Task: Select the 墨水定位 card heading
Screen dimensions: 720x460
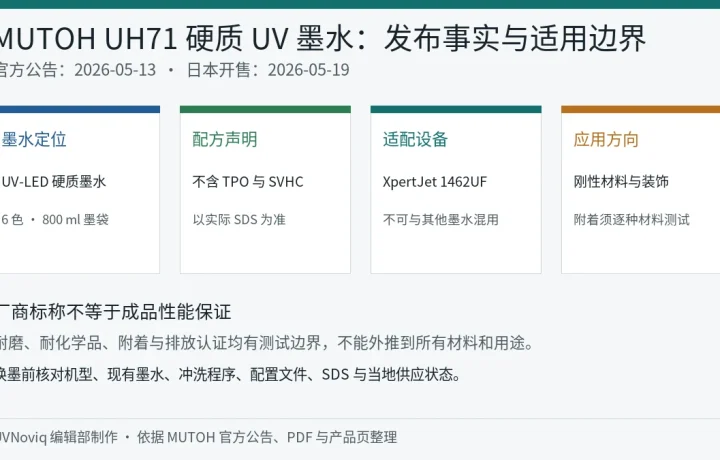Action: 34,140
